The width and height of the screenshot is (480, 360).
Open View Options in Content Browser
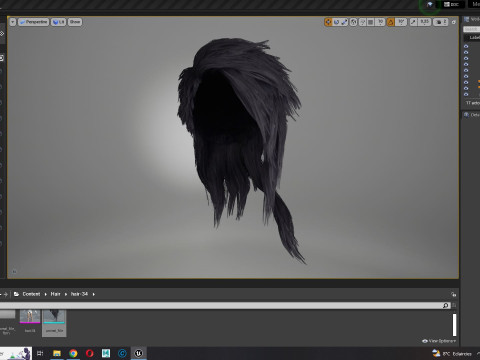click(x=439, y=341)
